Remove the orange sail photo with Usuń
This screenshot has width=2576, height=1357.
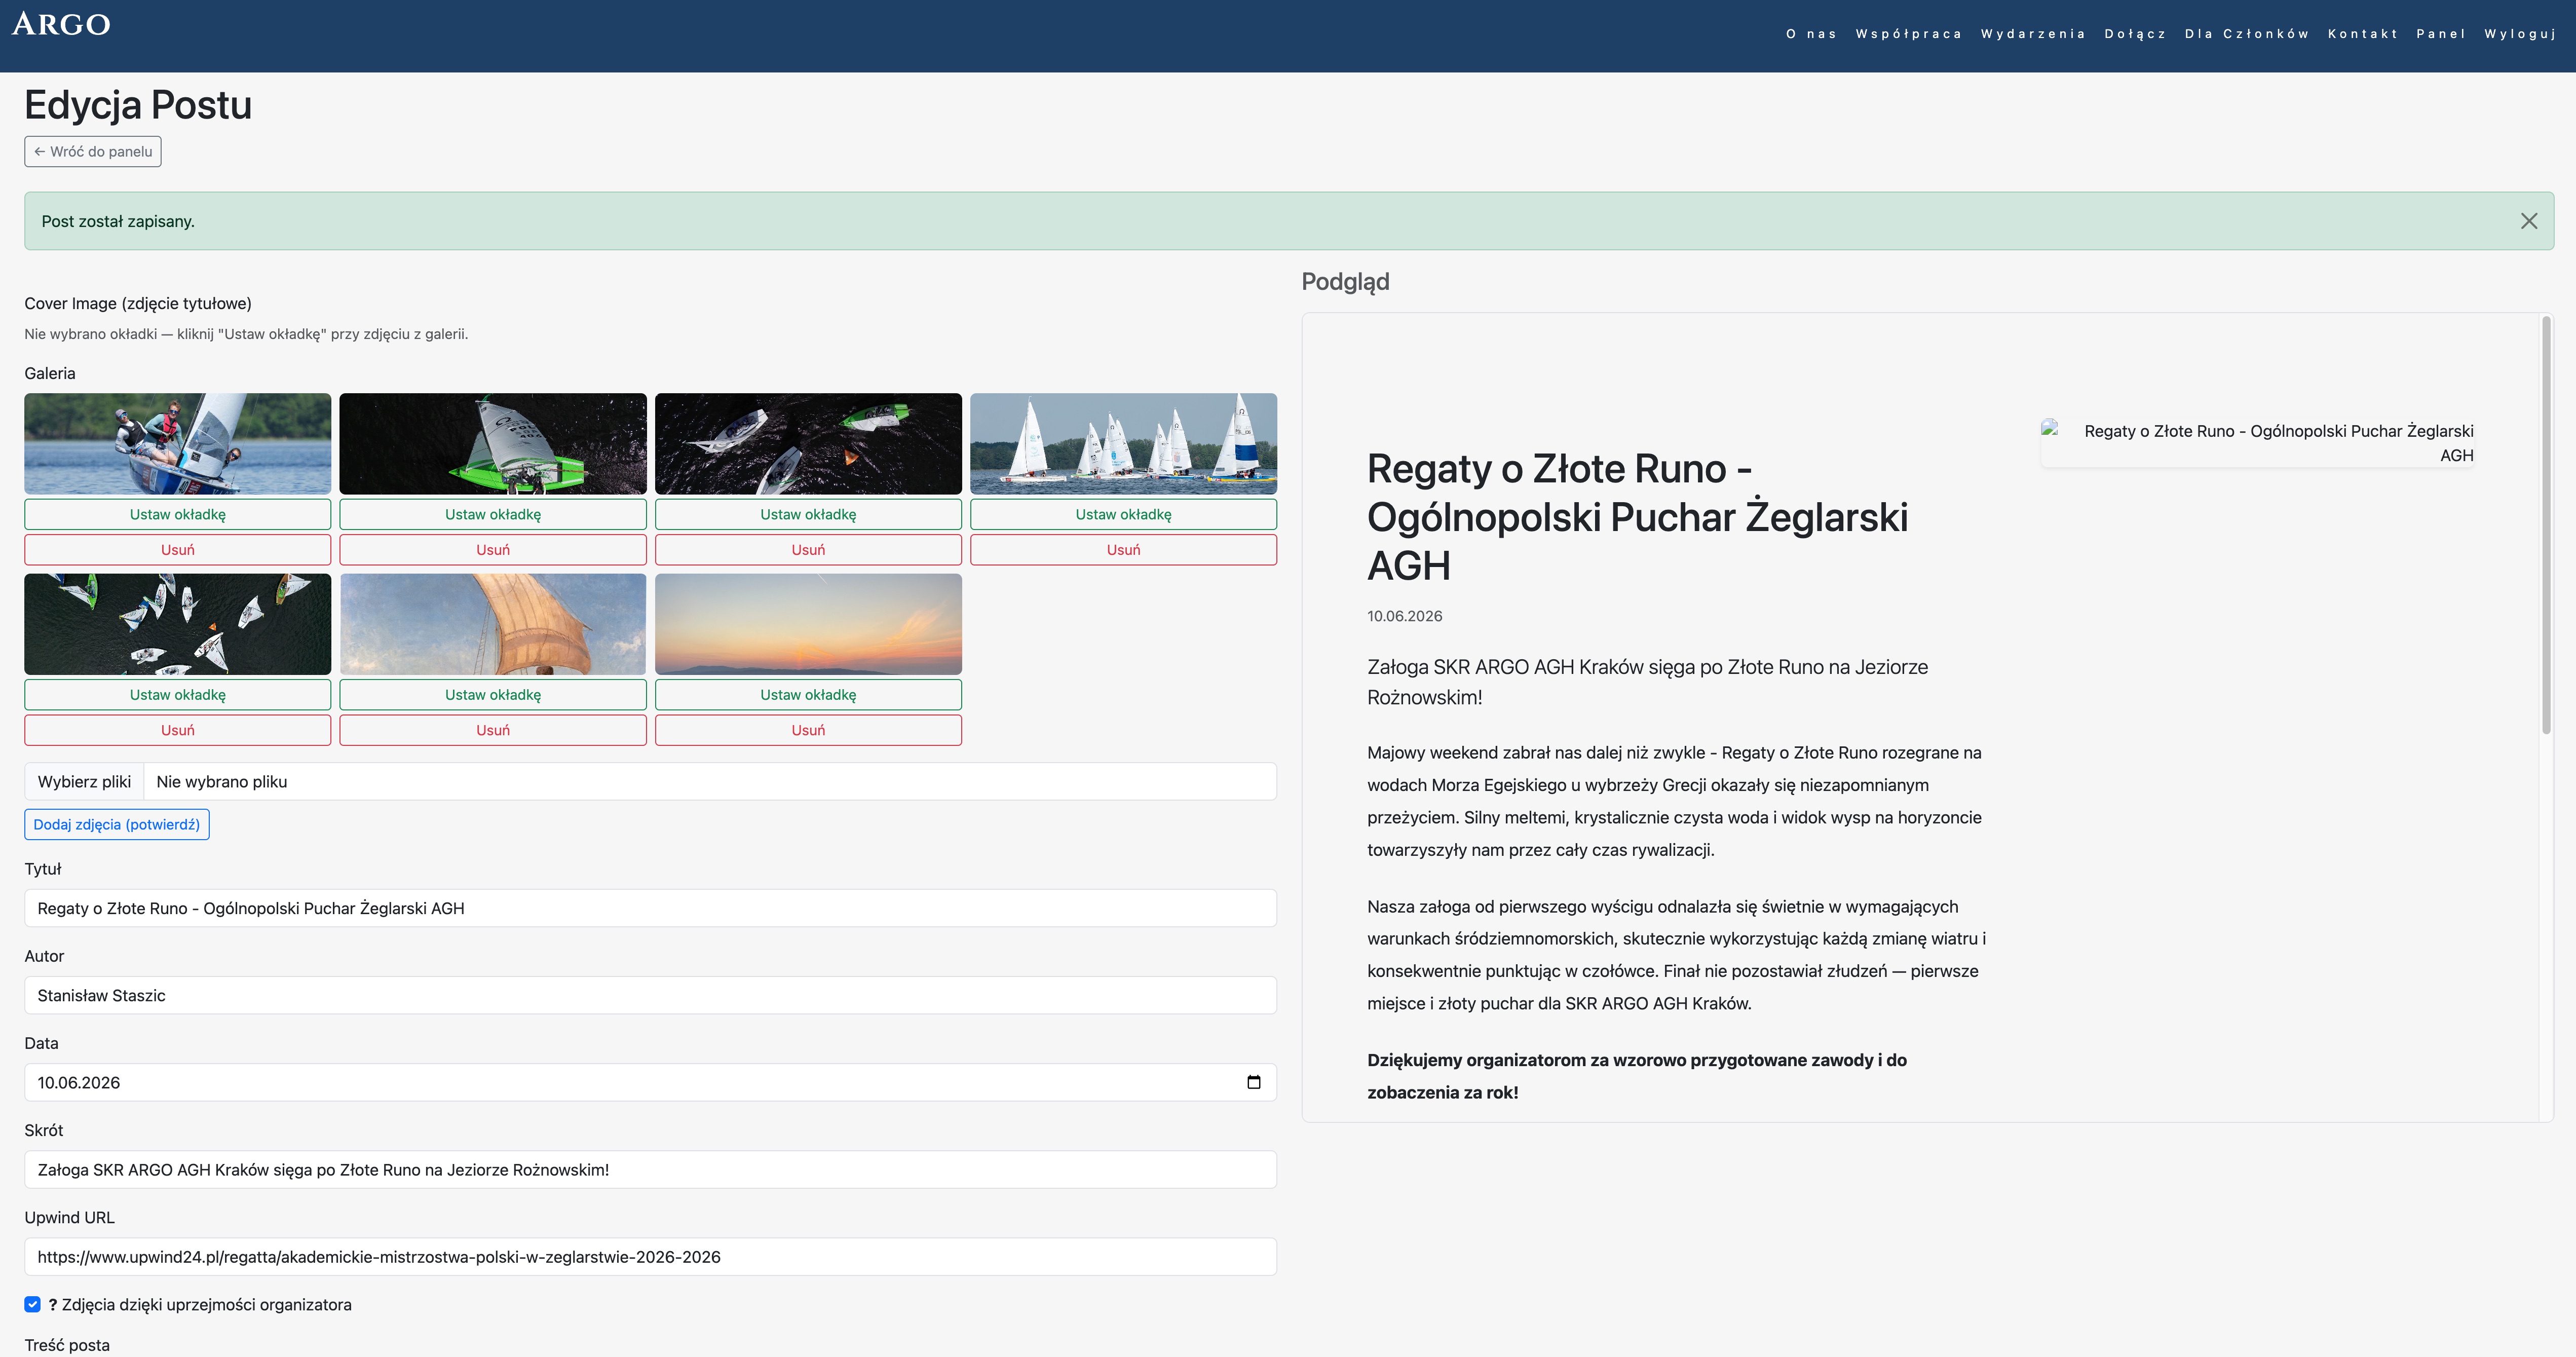tap(493, 730)
